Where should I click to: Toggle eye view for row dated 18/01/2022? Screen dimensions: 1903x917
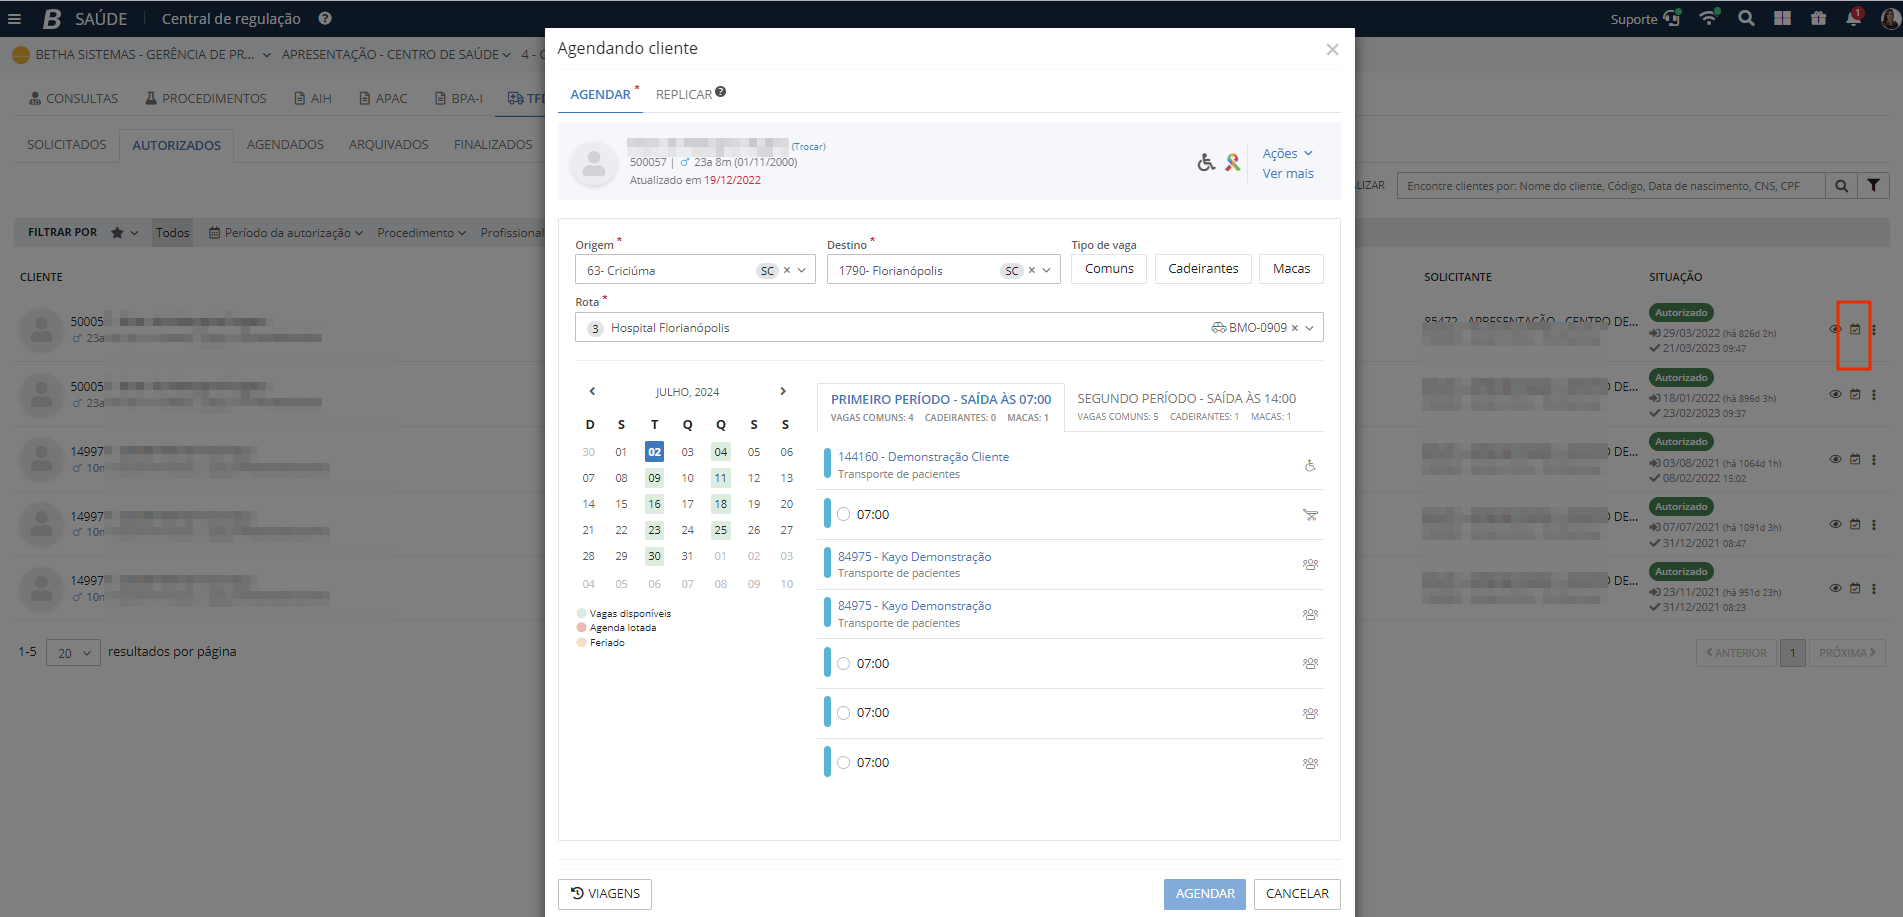(x=1835, y=394)
